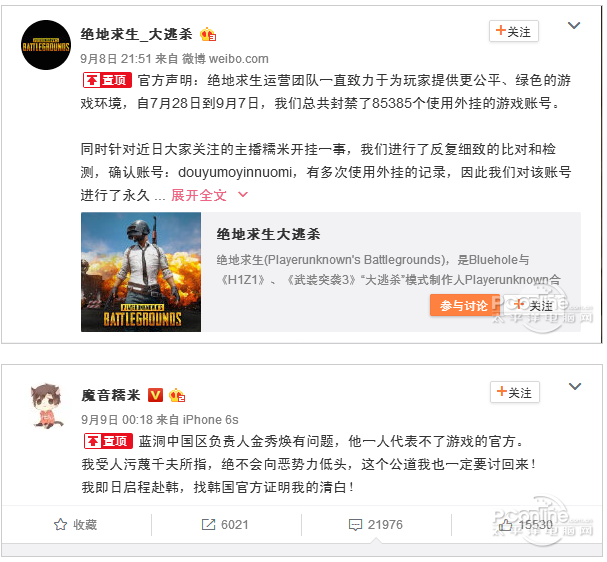Open the 魔音糯米 username link
607x562 pixels.
pos(110,395)
